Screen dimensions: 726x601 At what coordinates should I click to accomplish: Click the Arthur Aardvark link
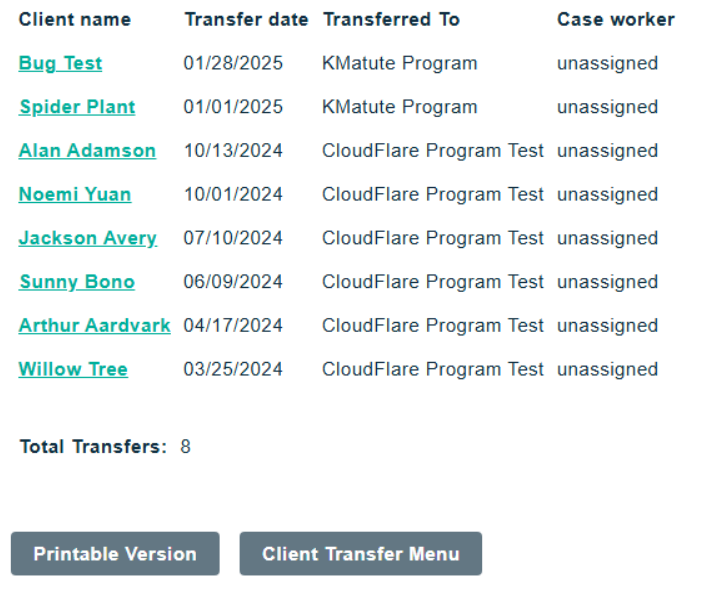point(95,325)
